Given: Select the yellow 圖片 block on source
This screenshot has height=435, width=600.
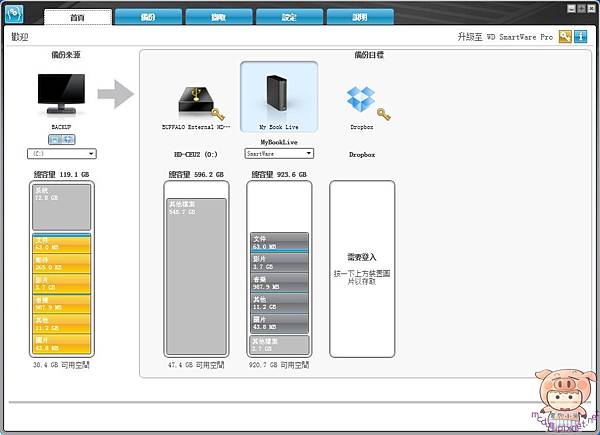Looking at the screenshot, I should 62,344.
